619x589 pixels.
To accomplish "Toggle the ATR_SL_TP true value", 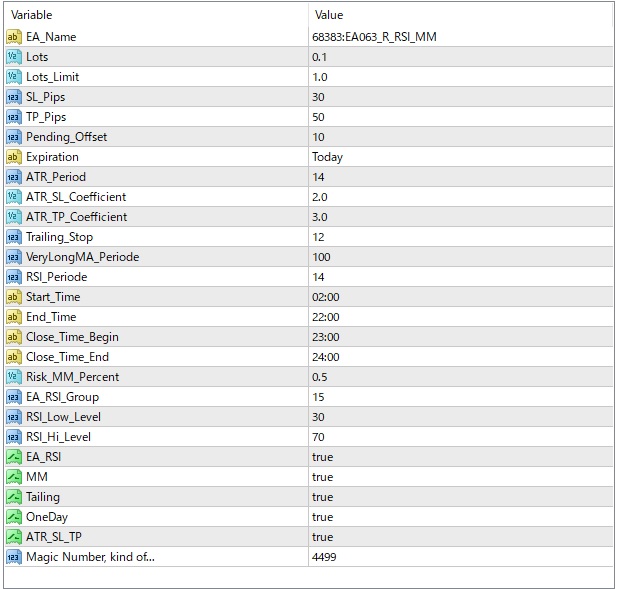I will [x=323, y=537].
